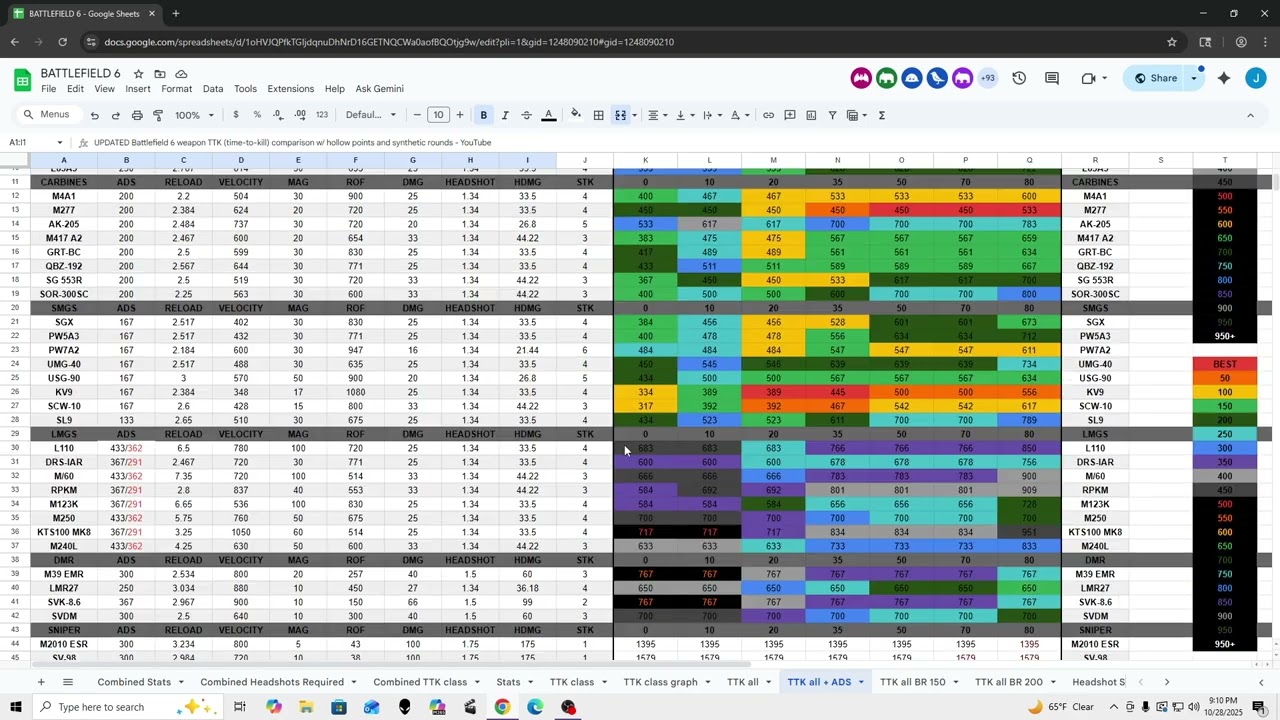Open filter views dropdown
The width and height of the screenshot is (1280, 720).
click(x=856, y=115)
